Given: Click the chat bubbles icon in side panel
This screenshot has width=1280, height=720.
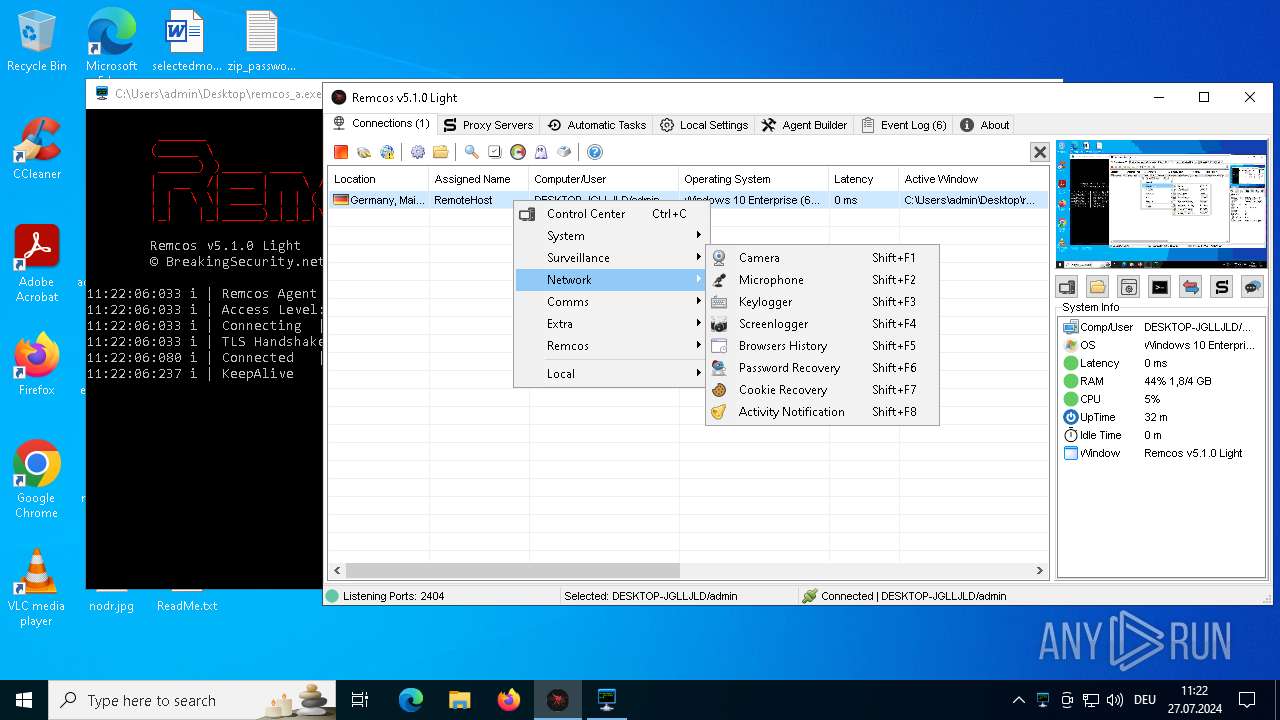Looking at the screenshot, I should point(1252,287).
